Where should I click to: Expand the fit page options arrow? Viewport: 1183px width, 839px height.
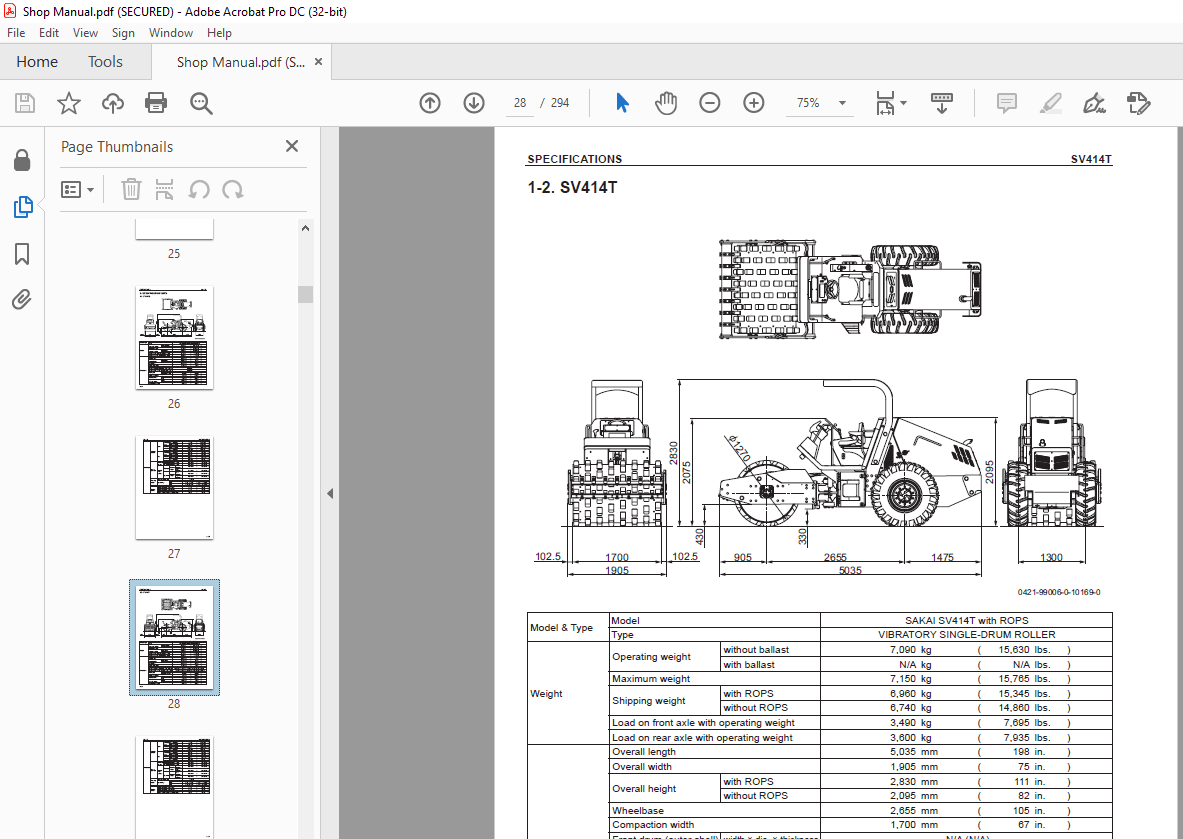904,103
